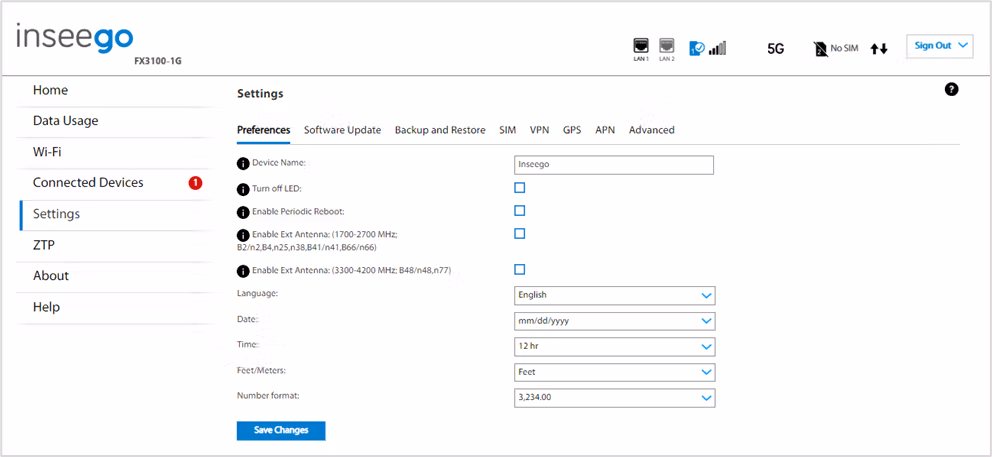Tick the 1700-2700 MHz Ext Antenna checkbox
Image resolution: width=992 pixels, height=457 pixels.
[x=519, y=234]
